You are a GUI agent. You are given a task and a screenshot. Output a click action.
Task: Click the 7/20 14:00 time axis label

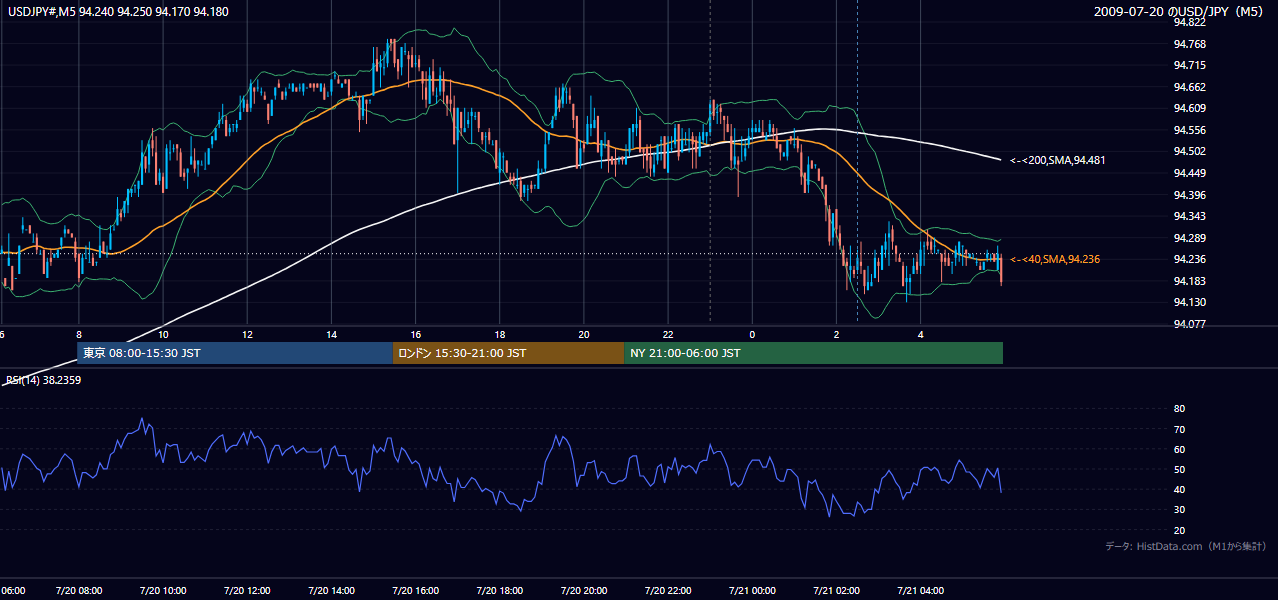click(x=332, y=591)
